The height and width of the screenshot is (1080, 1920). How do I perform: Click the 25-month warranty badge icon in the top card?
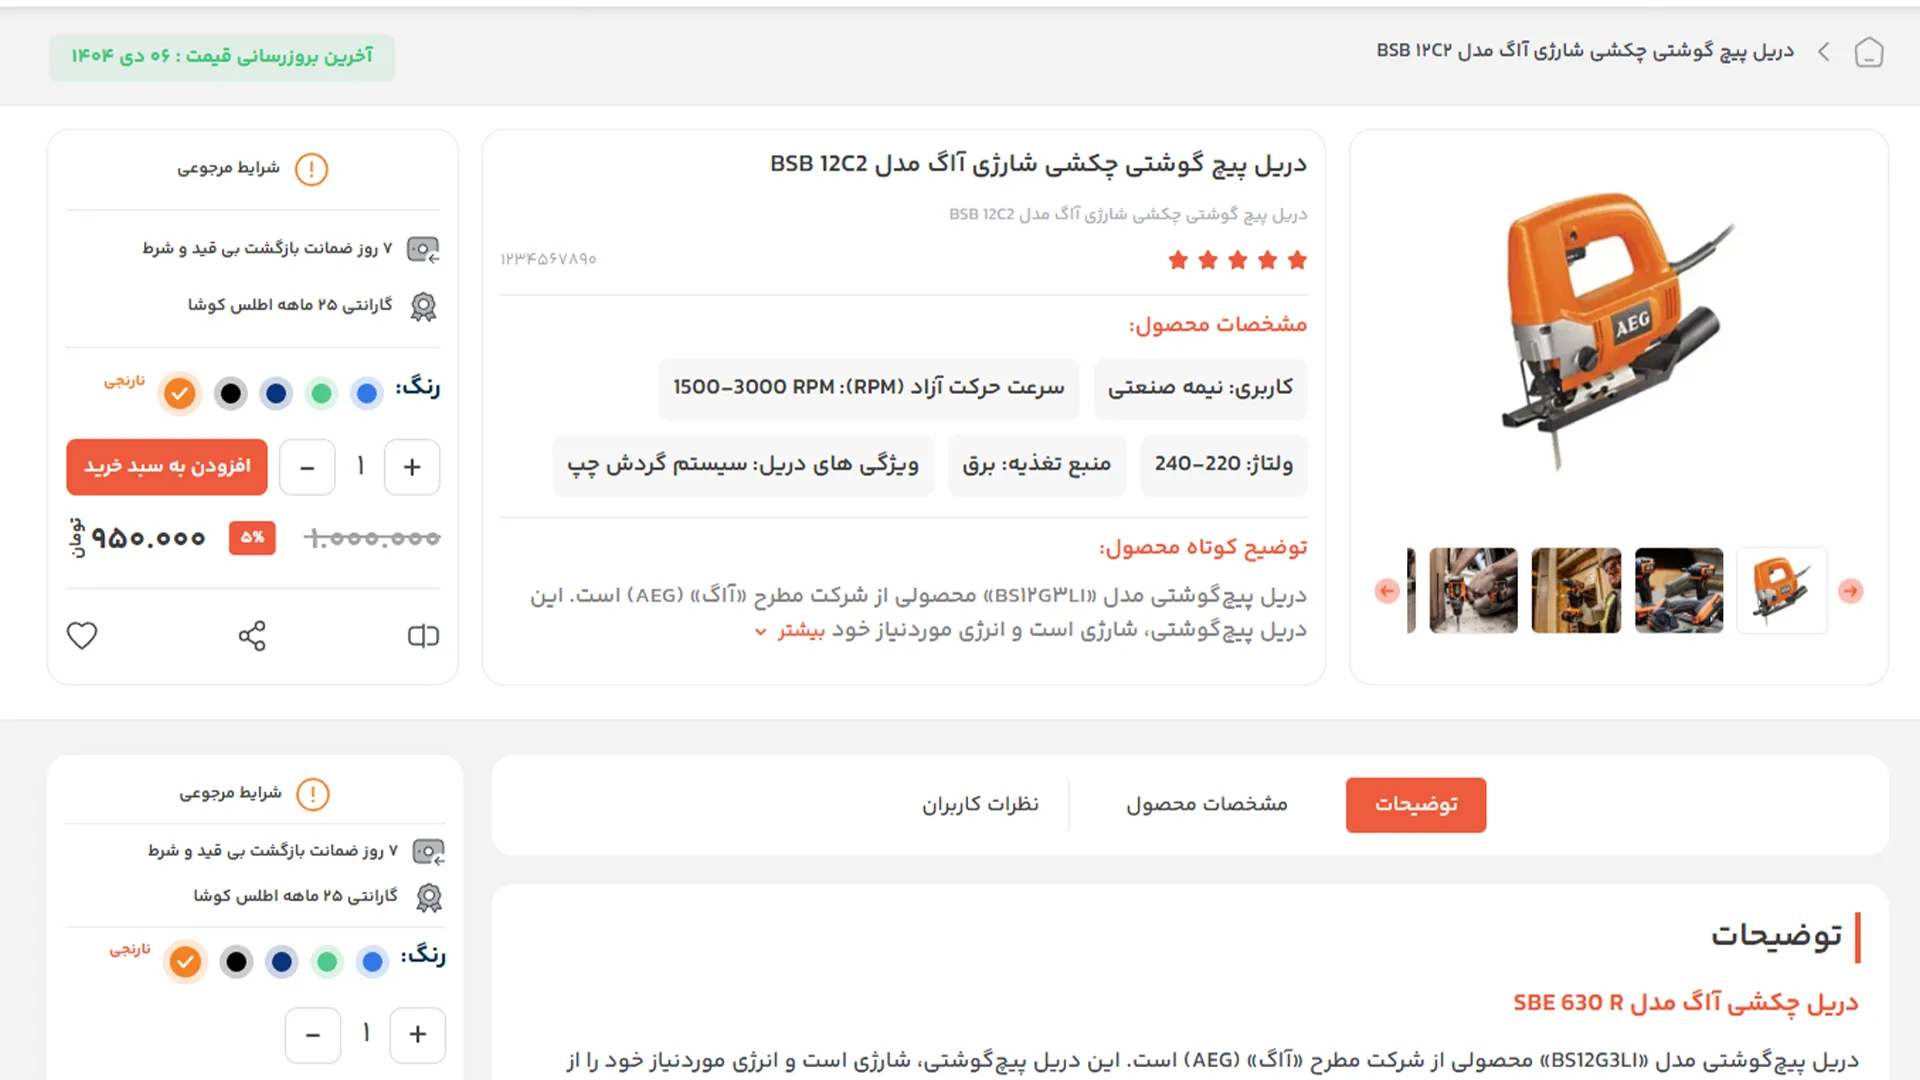pos(424,306)
